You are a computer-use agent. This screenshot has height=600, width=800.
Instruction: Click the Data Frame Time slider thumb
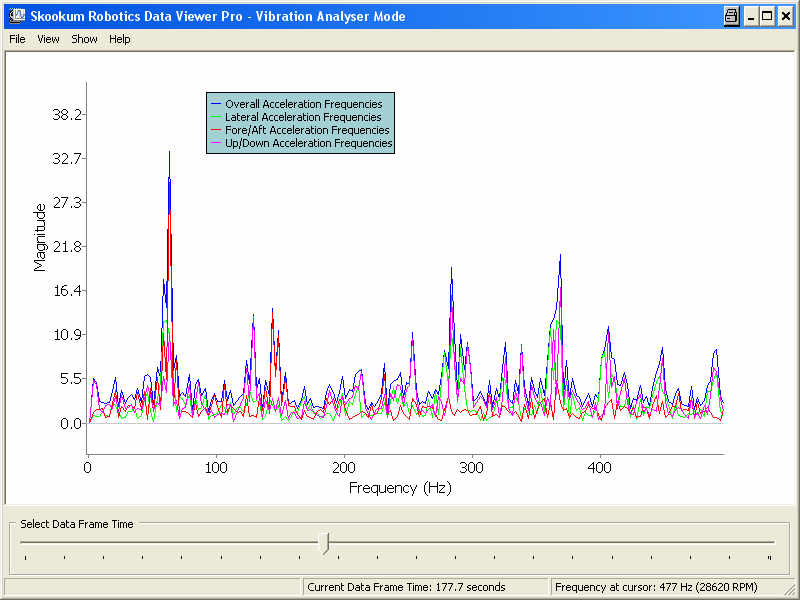point(324,543)
